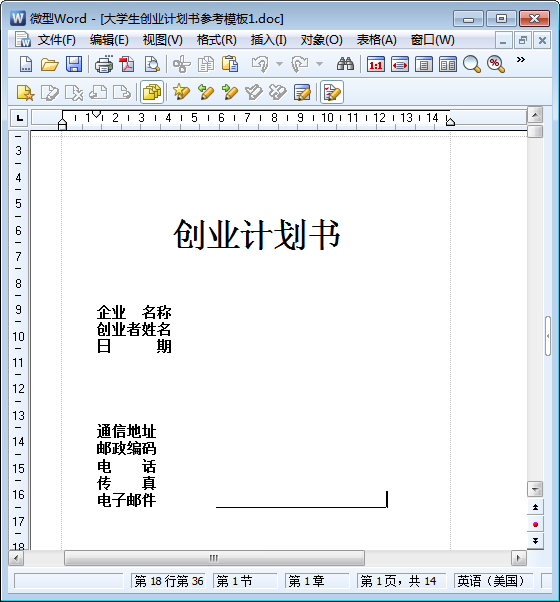Image resolution: width=560 pixels, height=602 pixels.
Task: Save document with the floppy disk icon
Action: tap(74, 64)
